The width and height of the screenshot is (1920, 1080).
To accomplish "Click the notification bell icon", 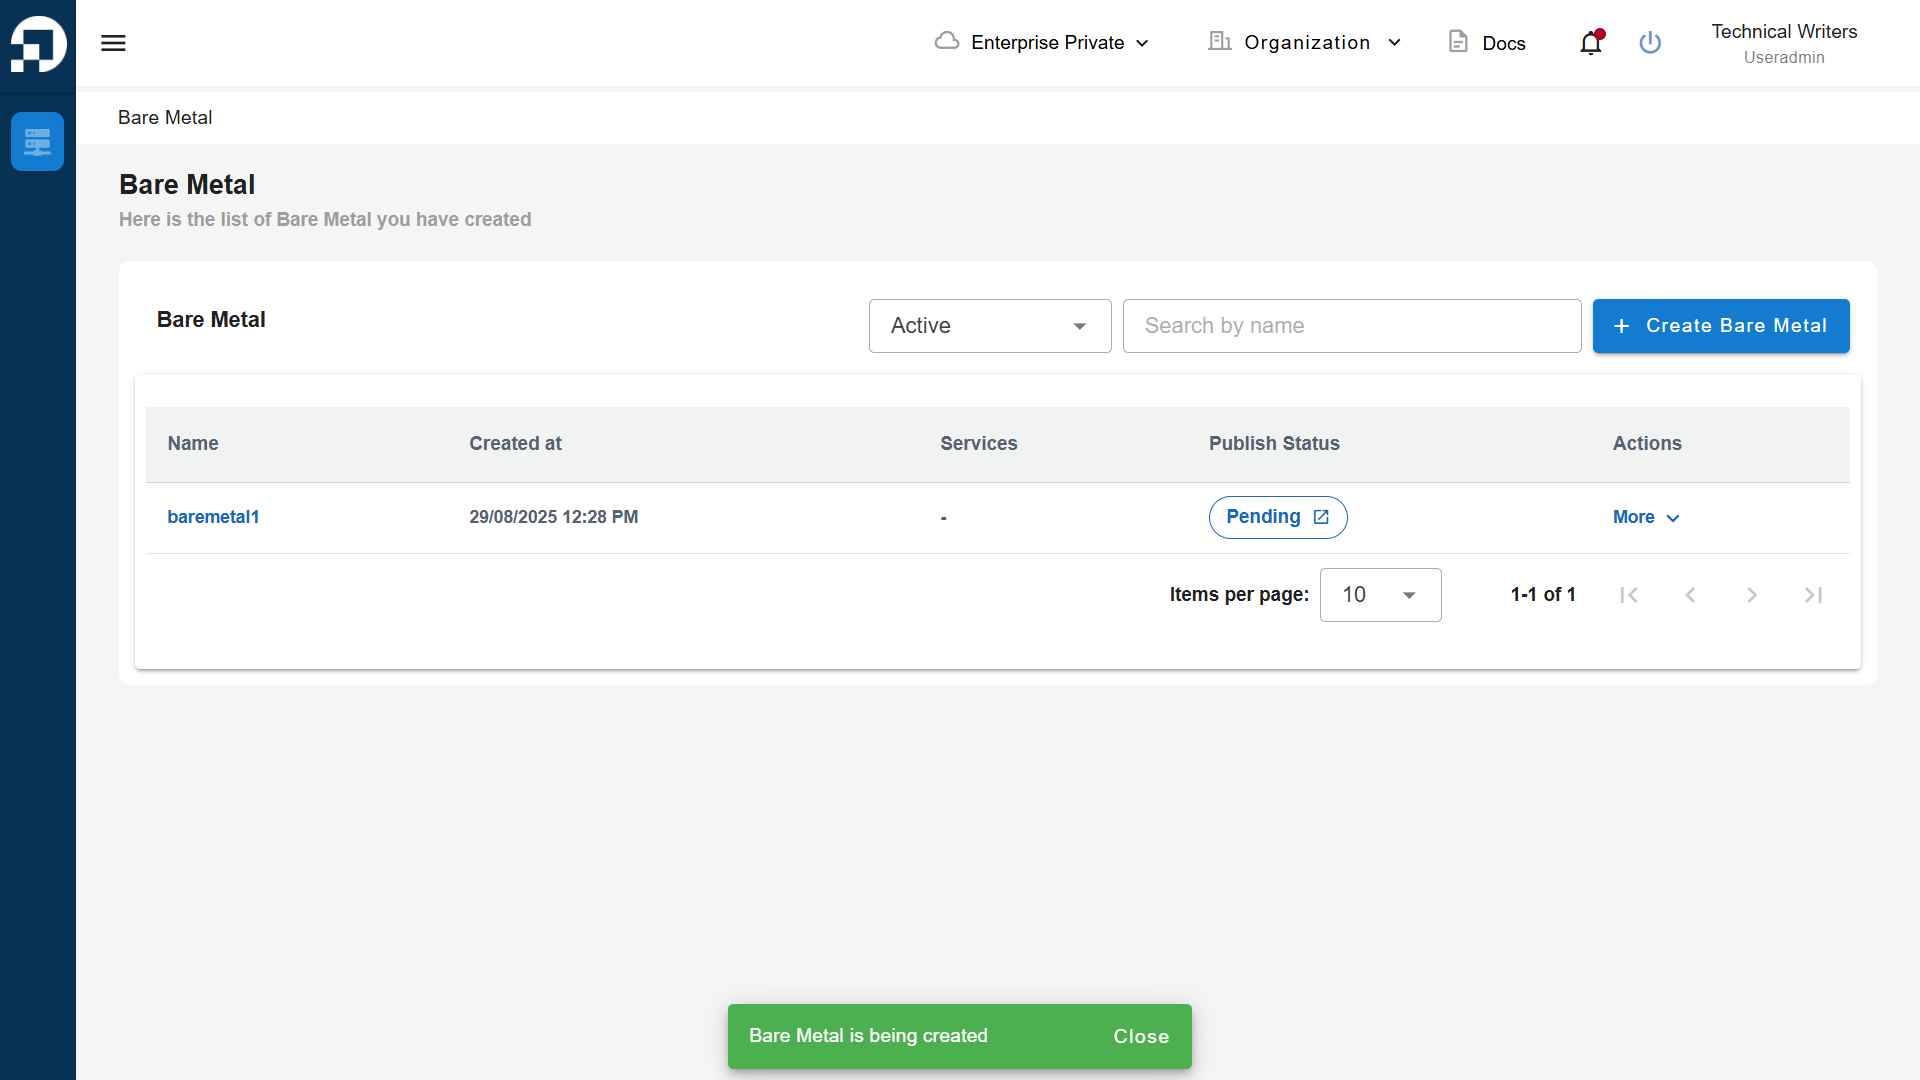I will pos(1591,43).
